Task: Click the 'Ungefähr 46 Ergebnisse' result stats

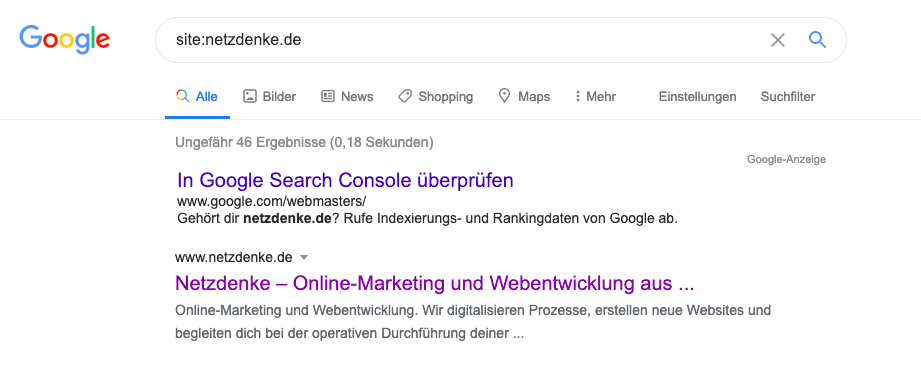Action: point(304,142)
